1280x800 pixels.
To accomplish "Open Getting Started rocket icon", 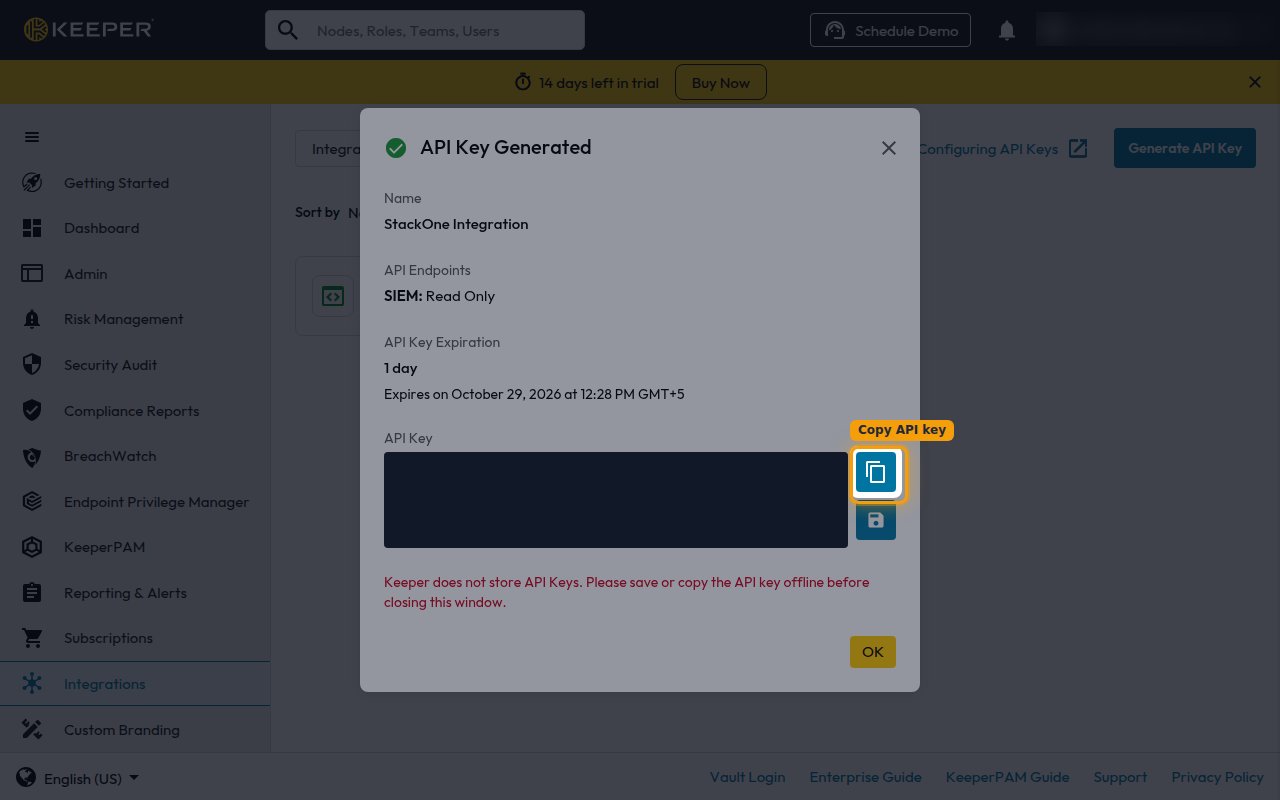I will click(32, 183).
